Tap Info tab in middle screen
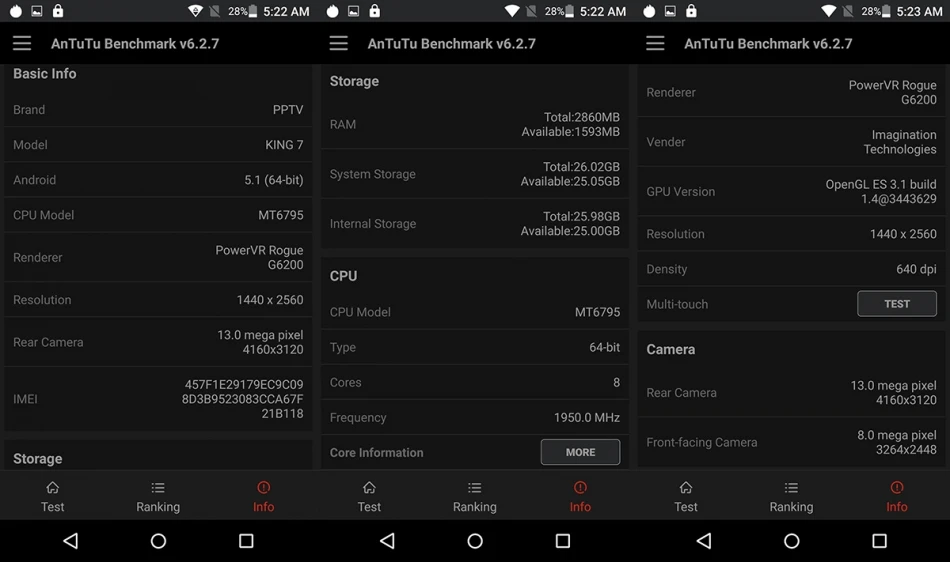 tap(580, 497)
